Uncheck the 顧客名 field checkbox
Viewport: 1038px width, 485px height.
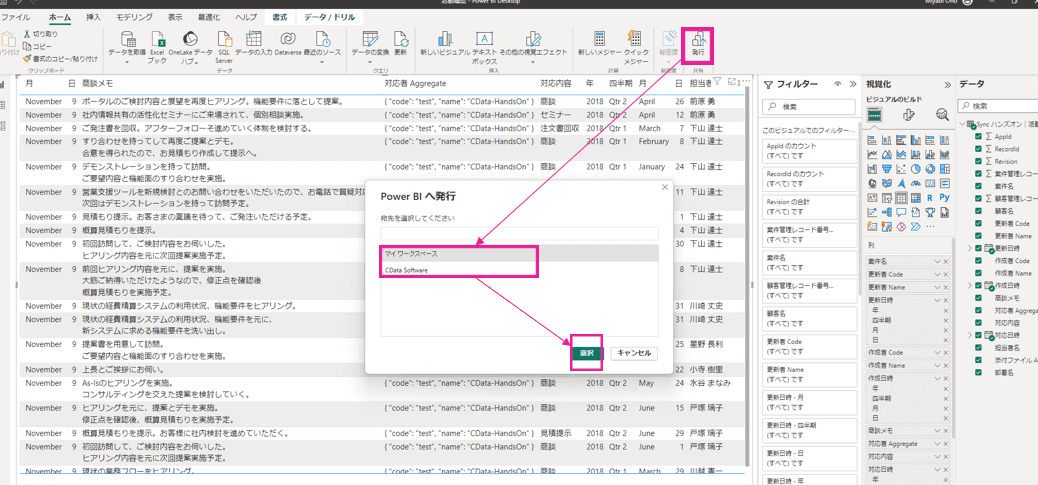click(x=978, y=210)
